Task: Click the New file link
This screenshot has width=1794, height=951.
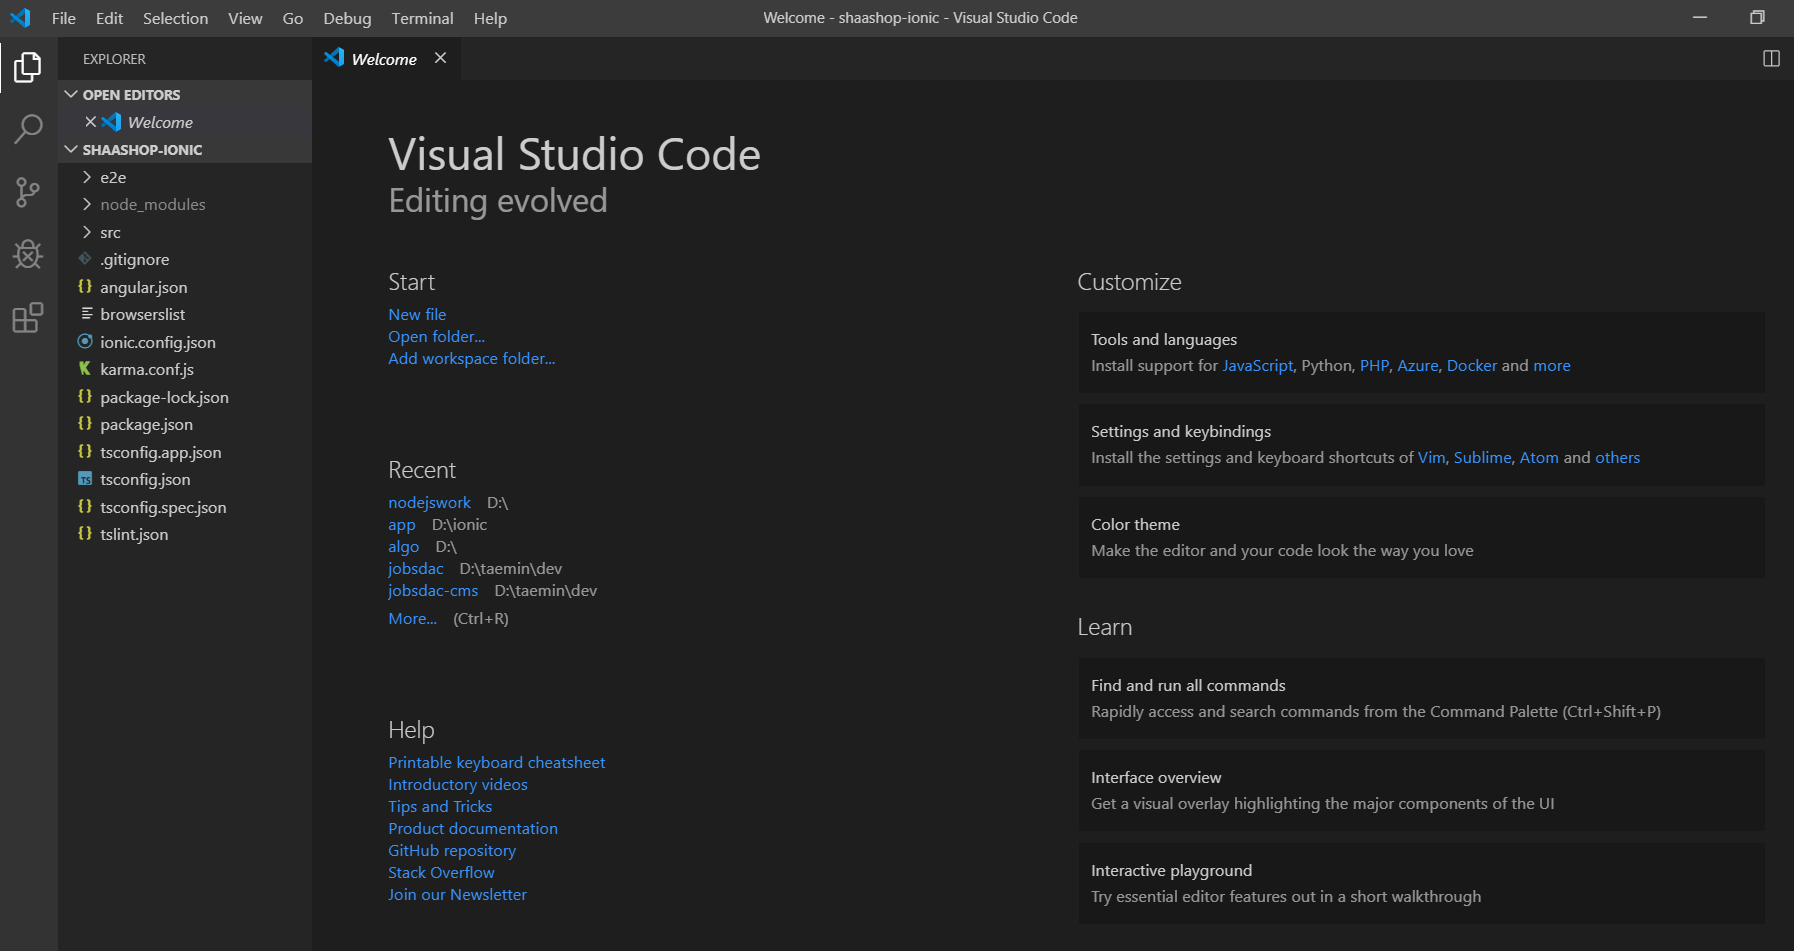Action: [417, 314]
